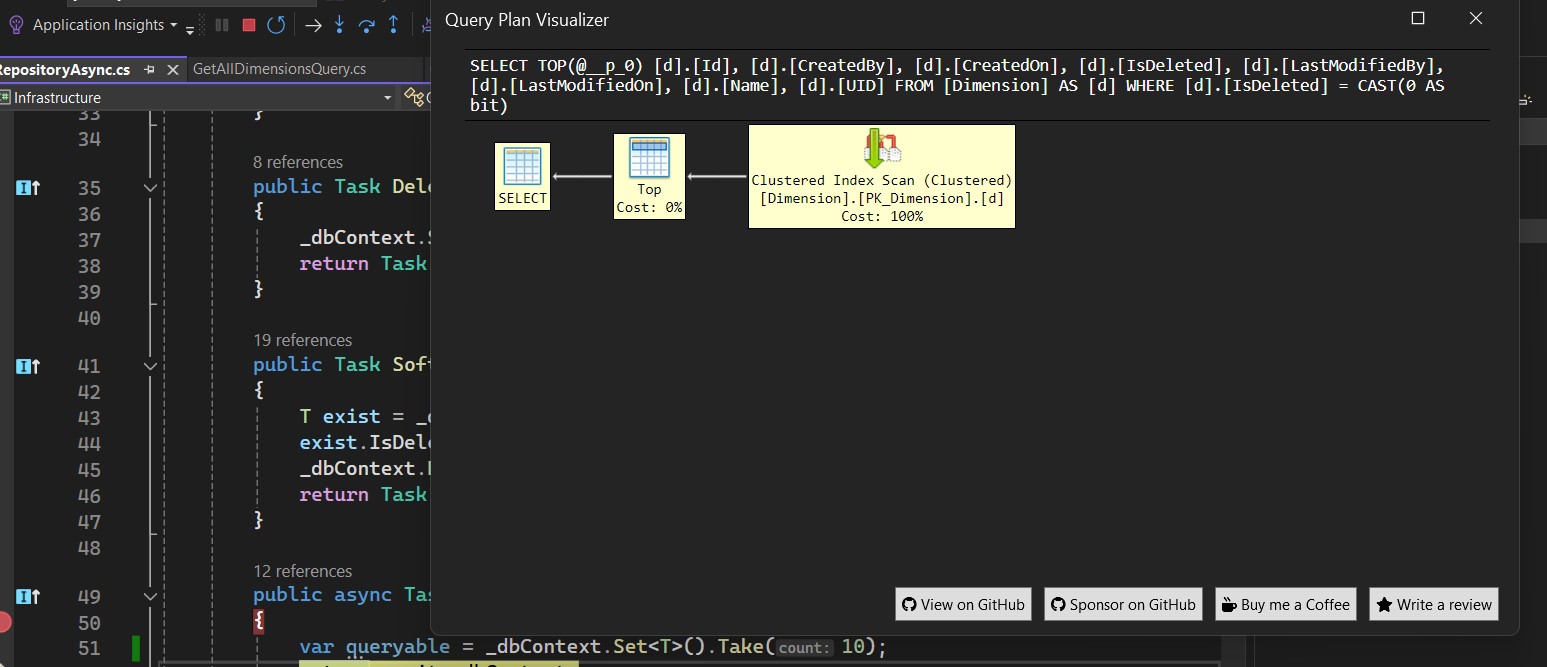Step Over using the curved arrow icon
Viewport: 1547px width, 667px height.
click(367, 25)
